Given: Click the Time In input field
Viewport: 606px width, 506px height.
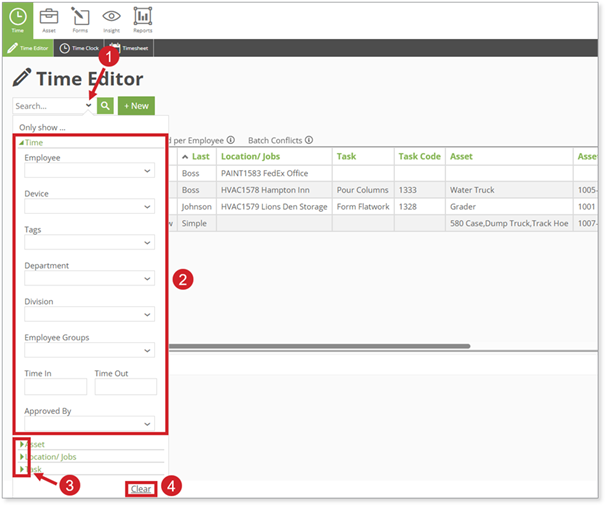Looking at the screenshot, I should pyautogui.click(x=56, y=387).
